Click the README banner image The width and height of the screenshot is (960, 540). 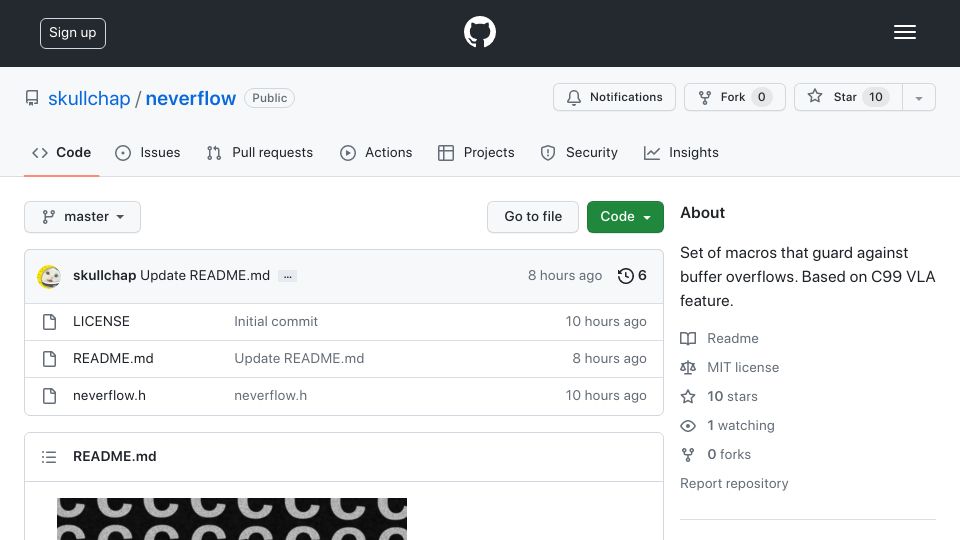click(x=232, y=519)
